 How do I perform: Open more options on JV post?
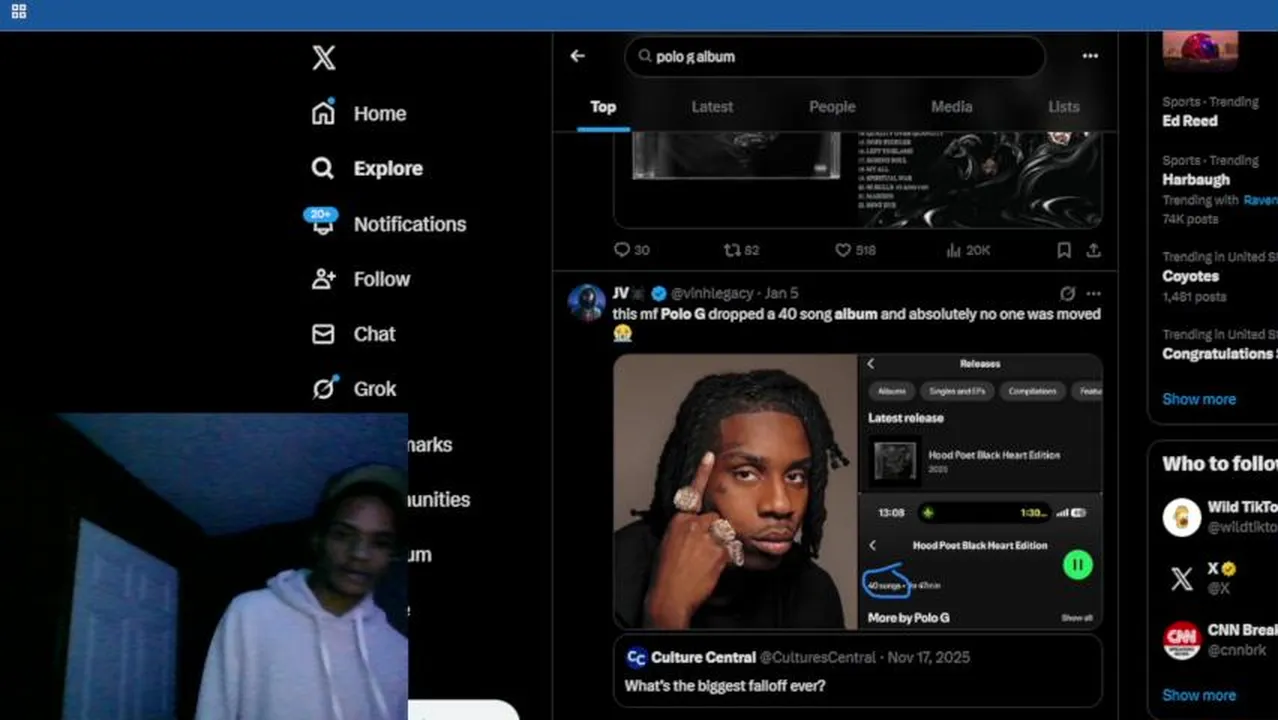click(x=1093, y=294)
